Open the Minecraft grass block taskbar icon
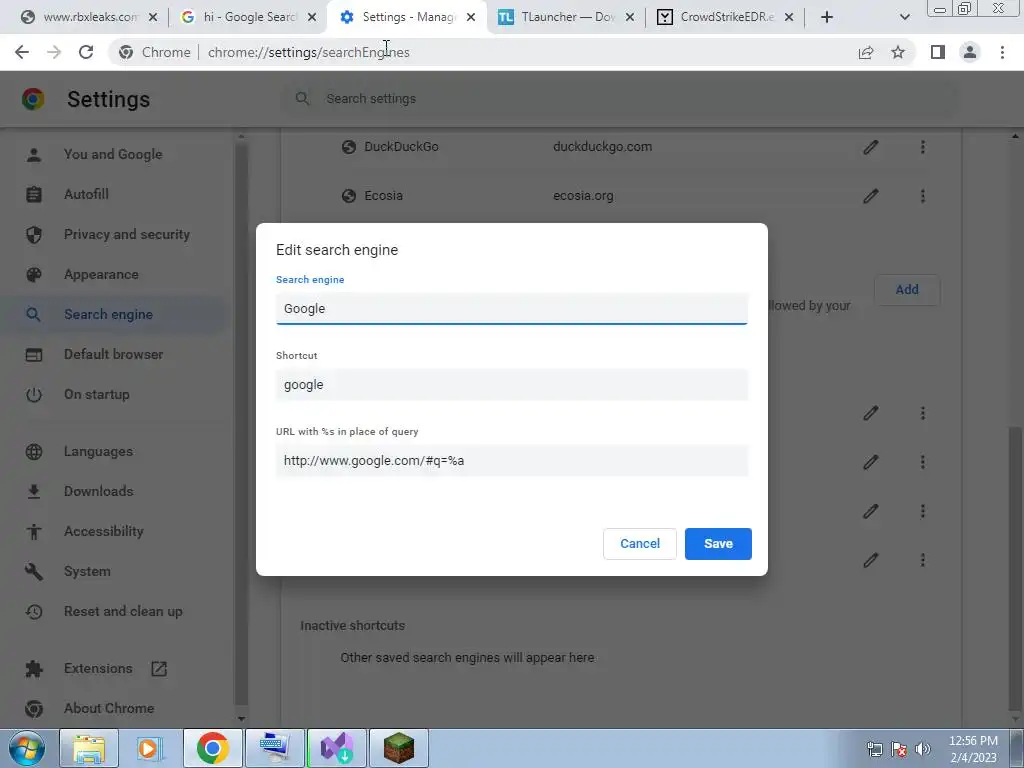This screenshot has height=768, width=1024. [x=398, y=748]
